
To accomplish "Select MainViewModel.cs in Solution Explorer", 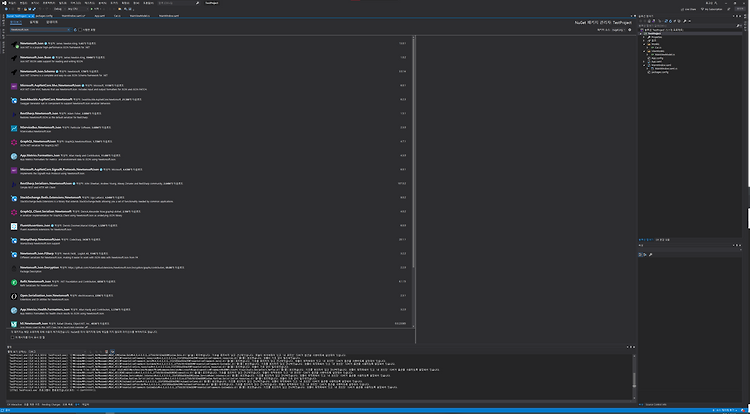I will (x=665, y=54).
